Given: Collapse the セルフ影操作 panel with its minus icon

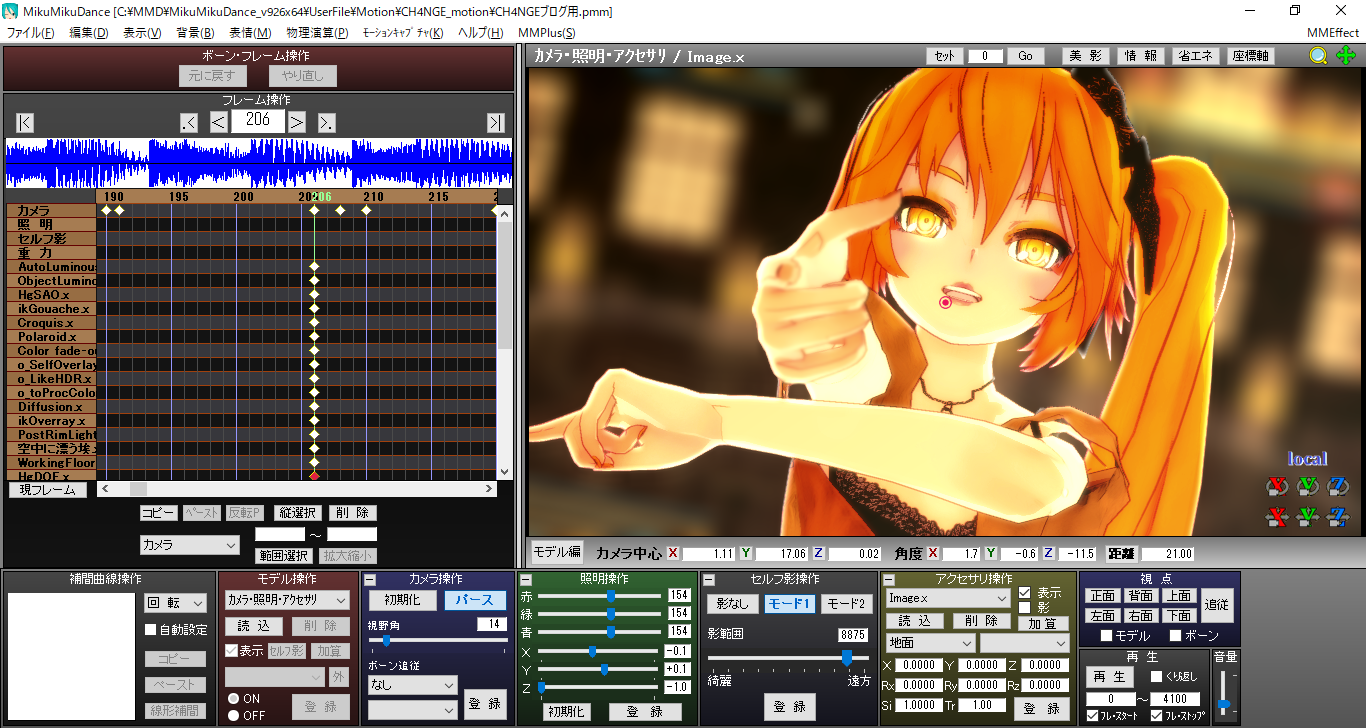Looking at the screenshot, I should [709, 580].
